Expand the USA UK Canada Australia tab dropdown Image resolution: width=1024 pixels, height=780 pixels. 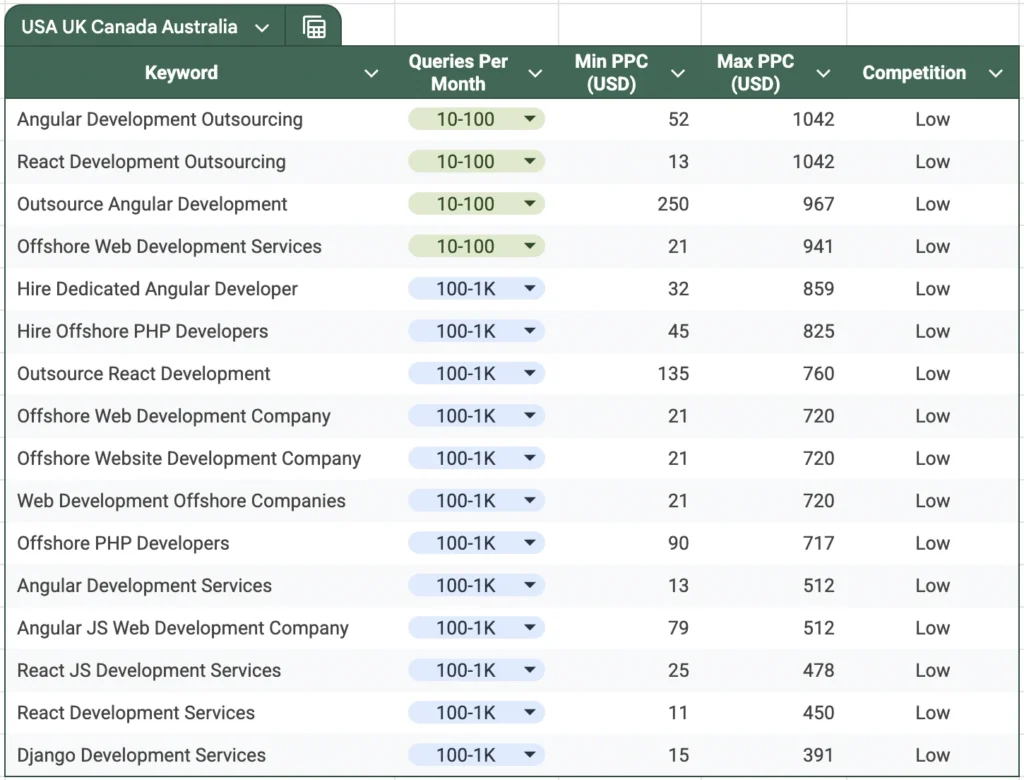264,26
